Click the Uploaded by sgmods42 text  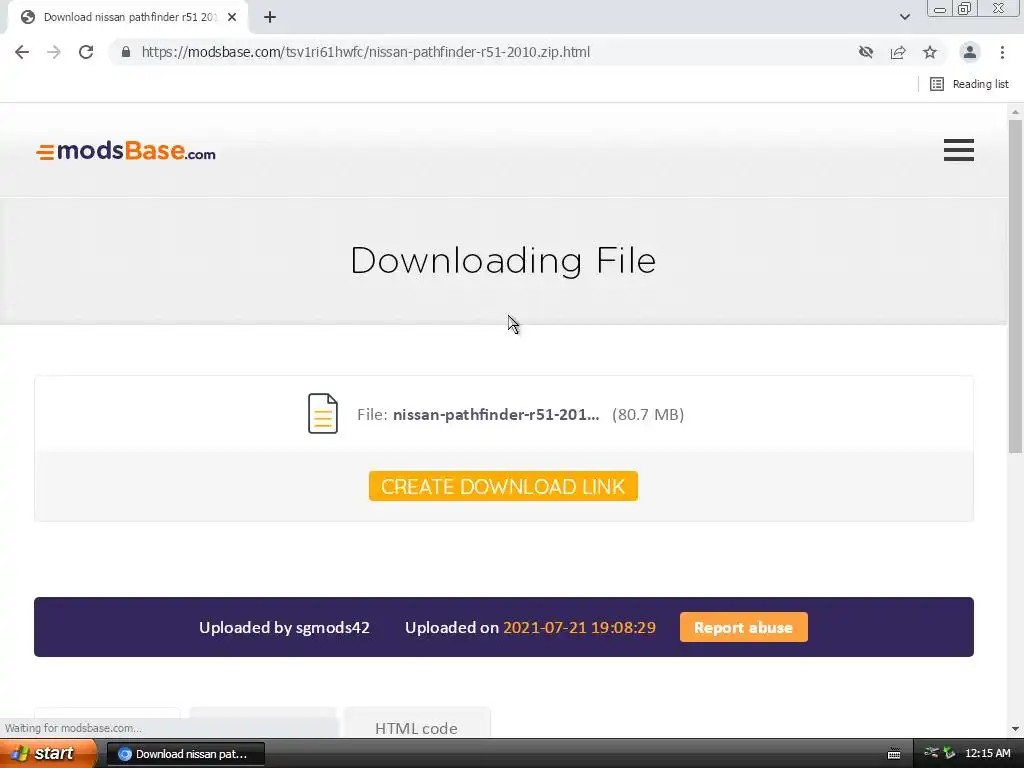pos(284,628)
